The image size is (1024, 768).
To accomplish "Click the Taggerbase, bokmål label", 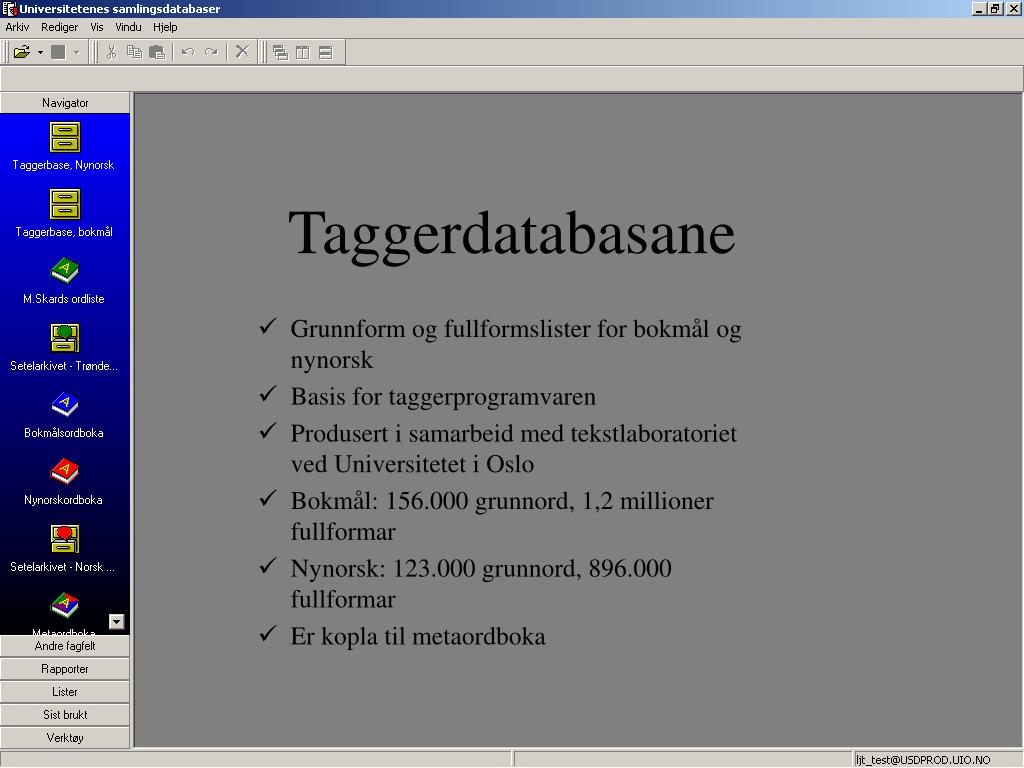I will pyautogui.click(x=64, y=232).
